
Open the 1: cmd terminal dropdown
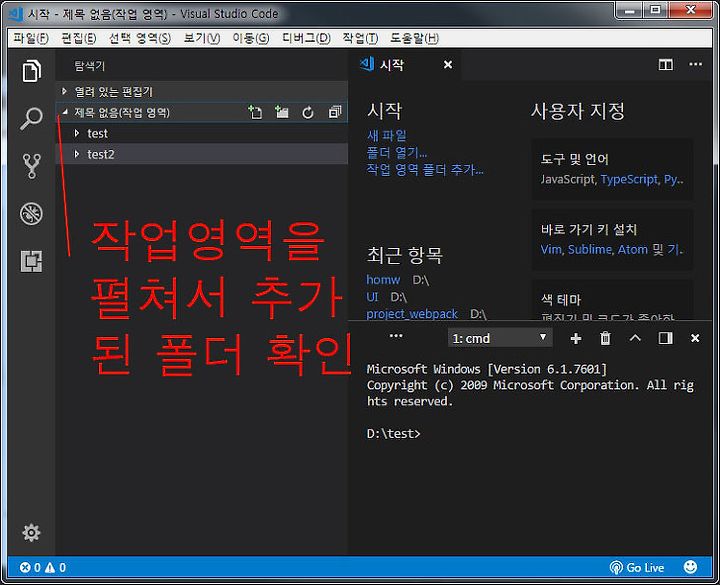tap(500, 338)
